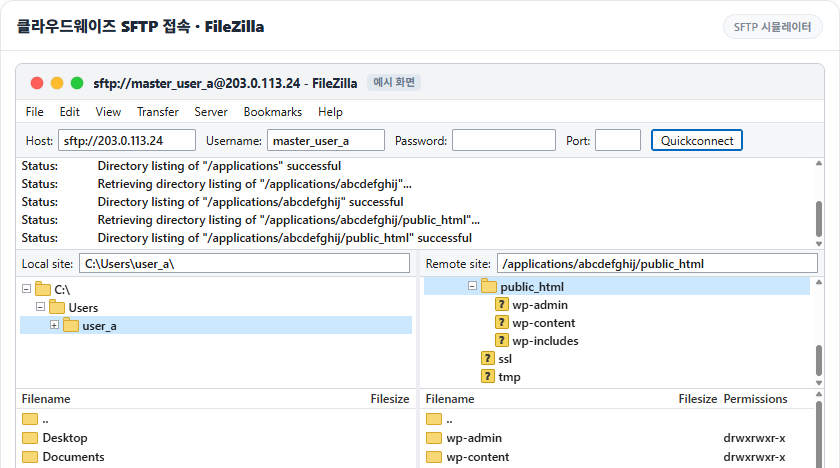This screenshot has height=468, width=840.
Task: Sort remote files by Permissions column
Action: 755,399
